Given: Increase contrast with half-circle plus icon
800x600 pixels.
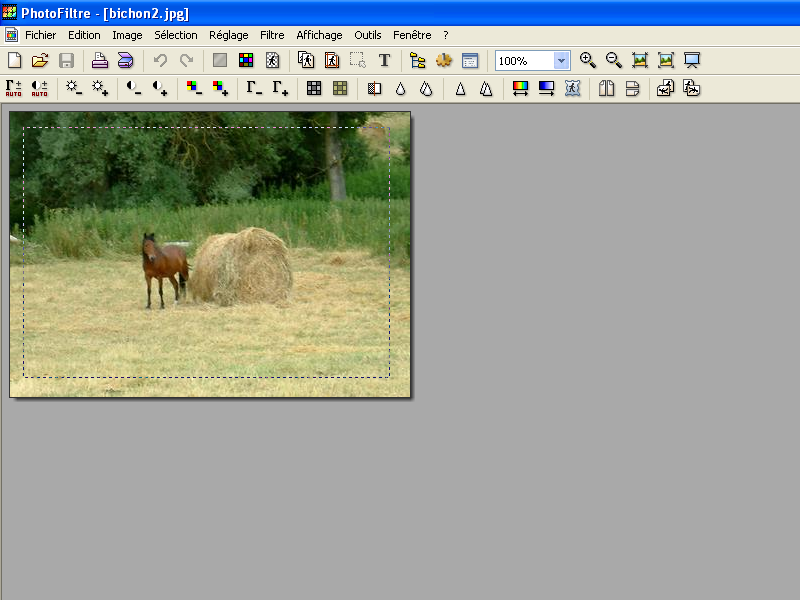Looking at the screenshot, I should [160, 88].
